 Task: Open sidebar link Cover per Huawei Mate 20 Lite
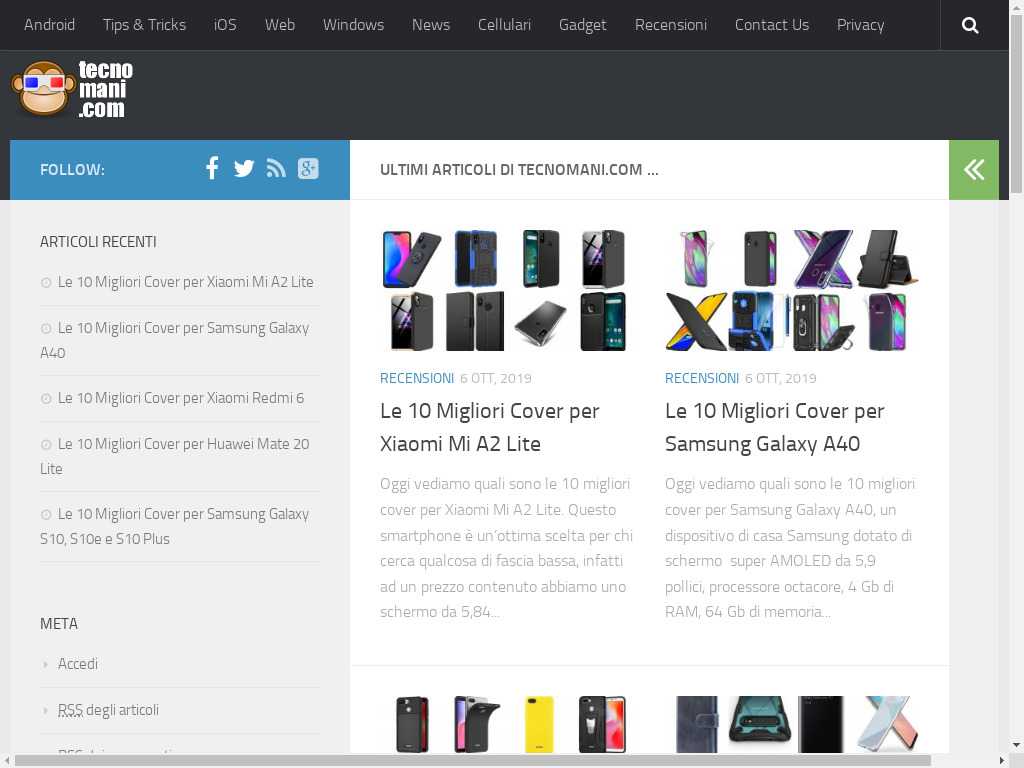174,456
